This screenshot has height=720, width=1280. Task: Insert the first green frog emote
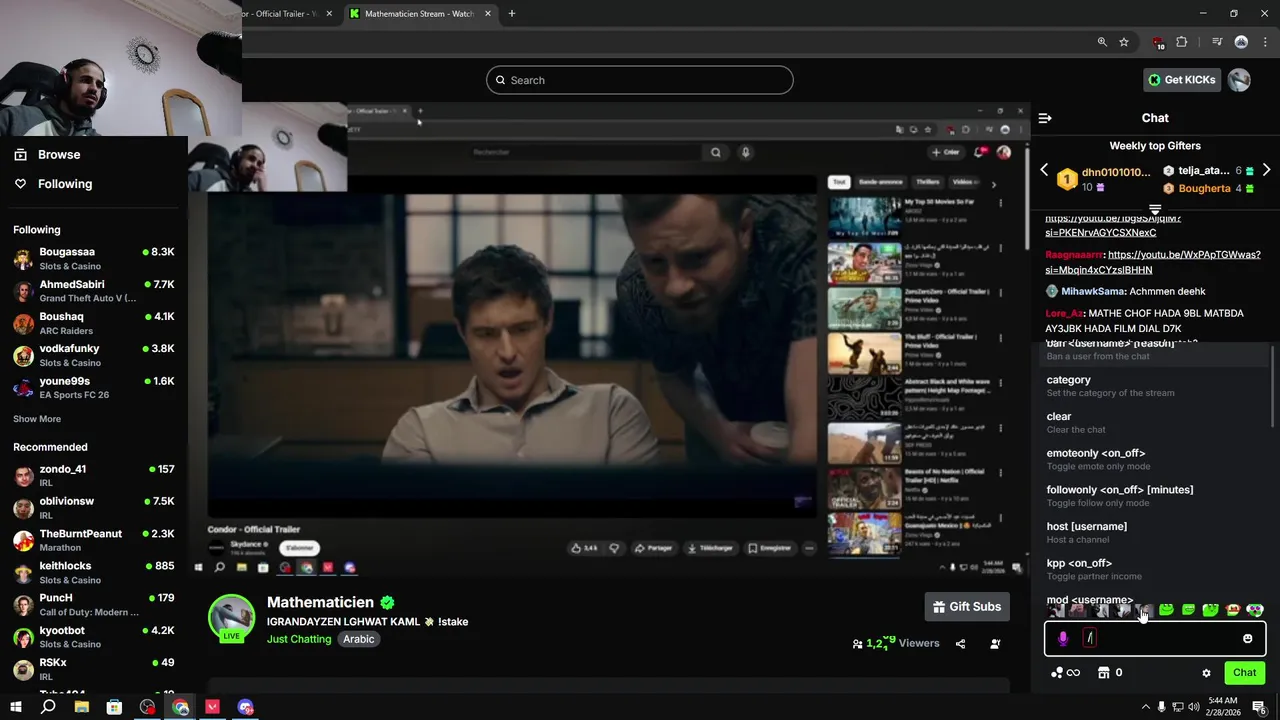tap(1166, 609)
